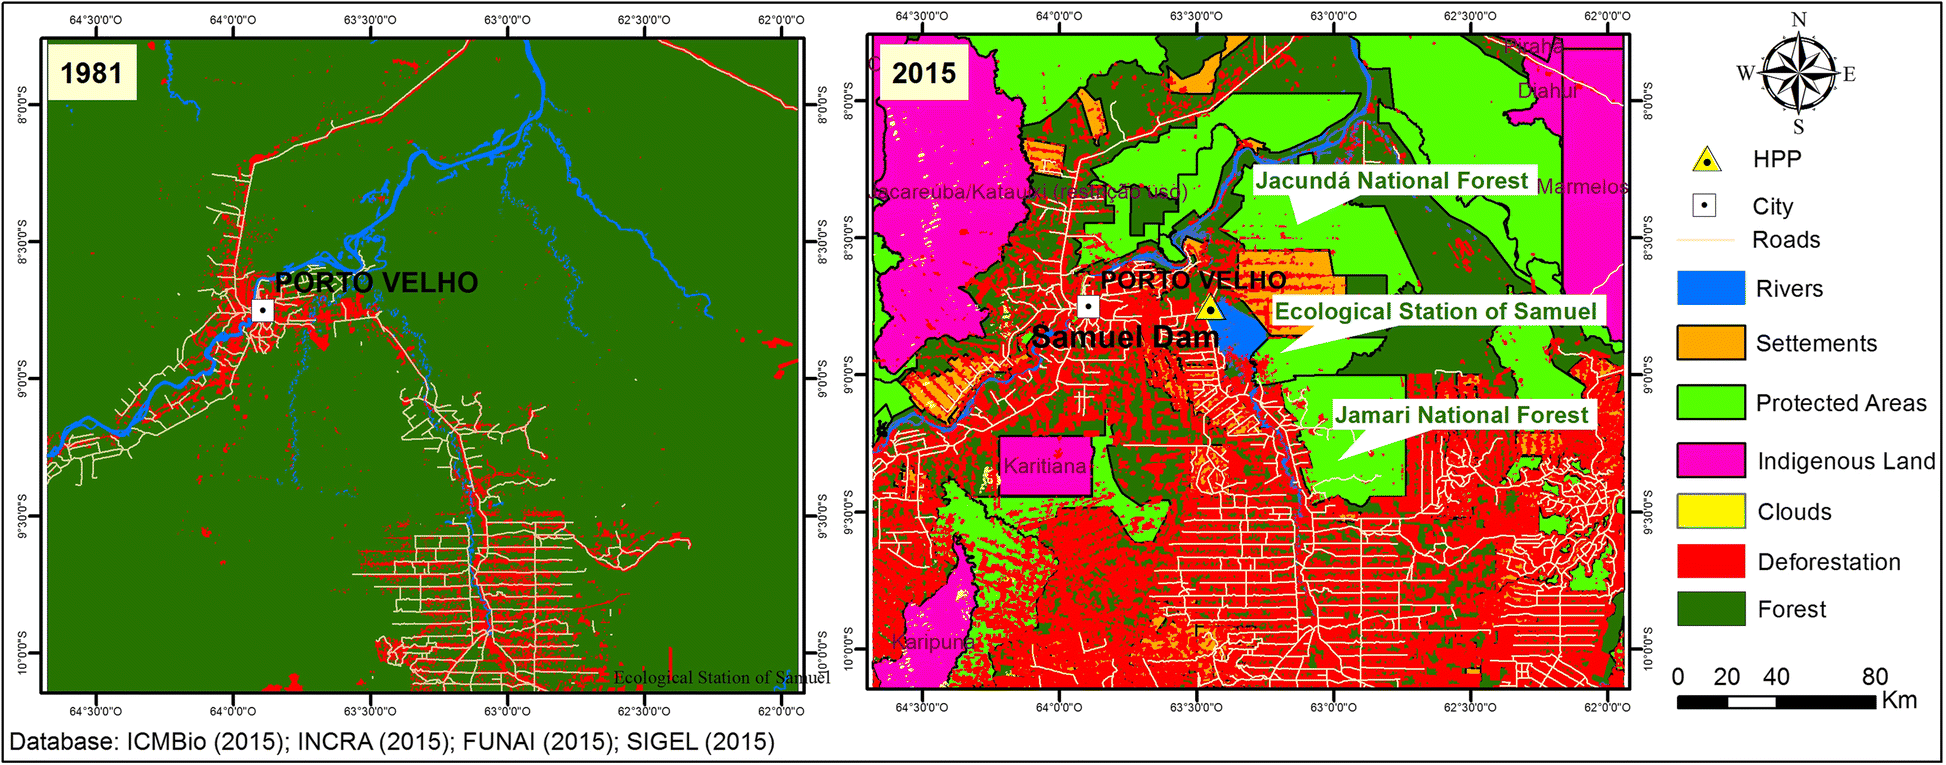Click the PORTO VELHO label on 1981 map
Viewport: 1946px width, 765px height.
376,283
